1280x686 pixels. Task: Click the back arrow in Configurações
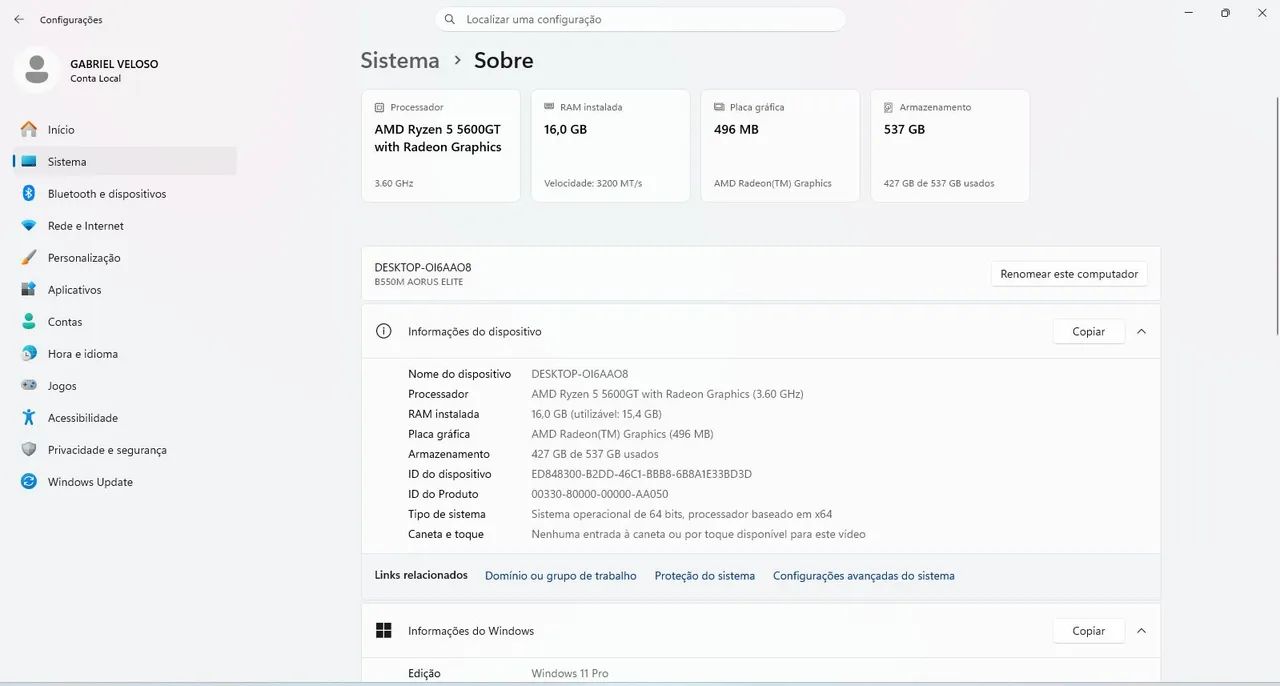19,19
